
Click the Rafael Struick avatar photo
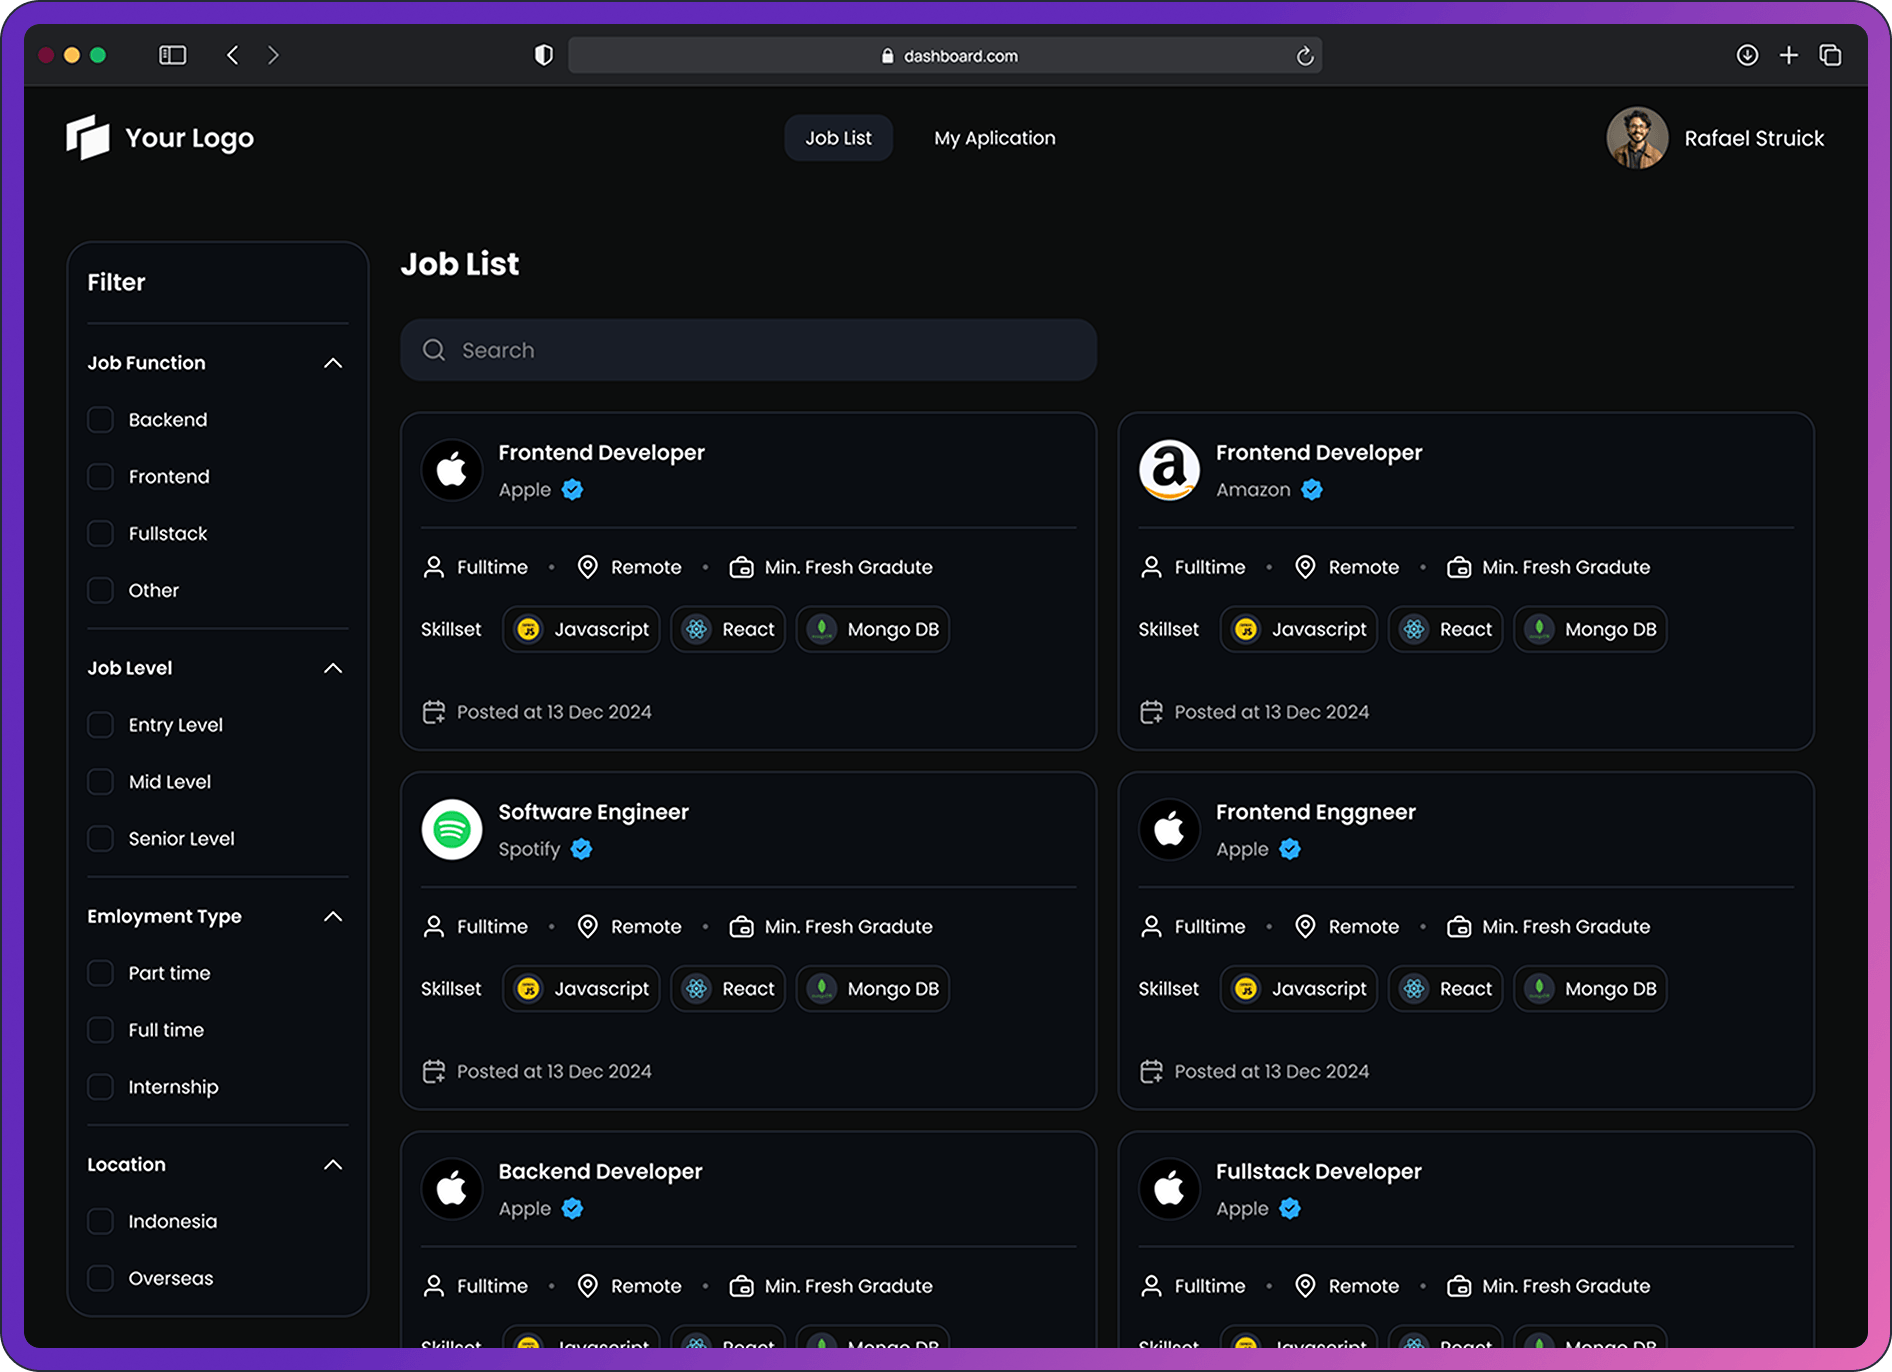pyautogui.click(x=1637, y=138)
